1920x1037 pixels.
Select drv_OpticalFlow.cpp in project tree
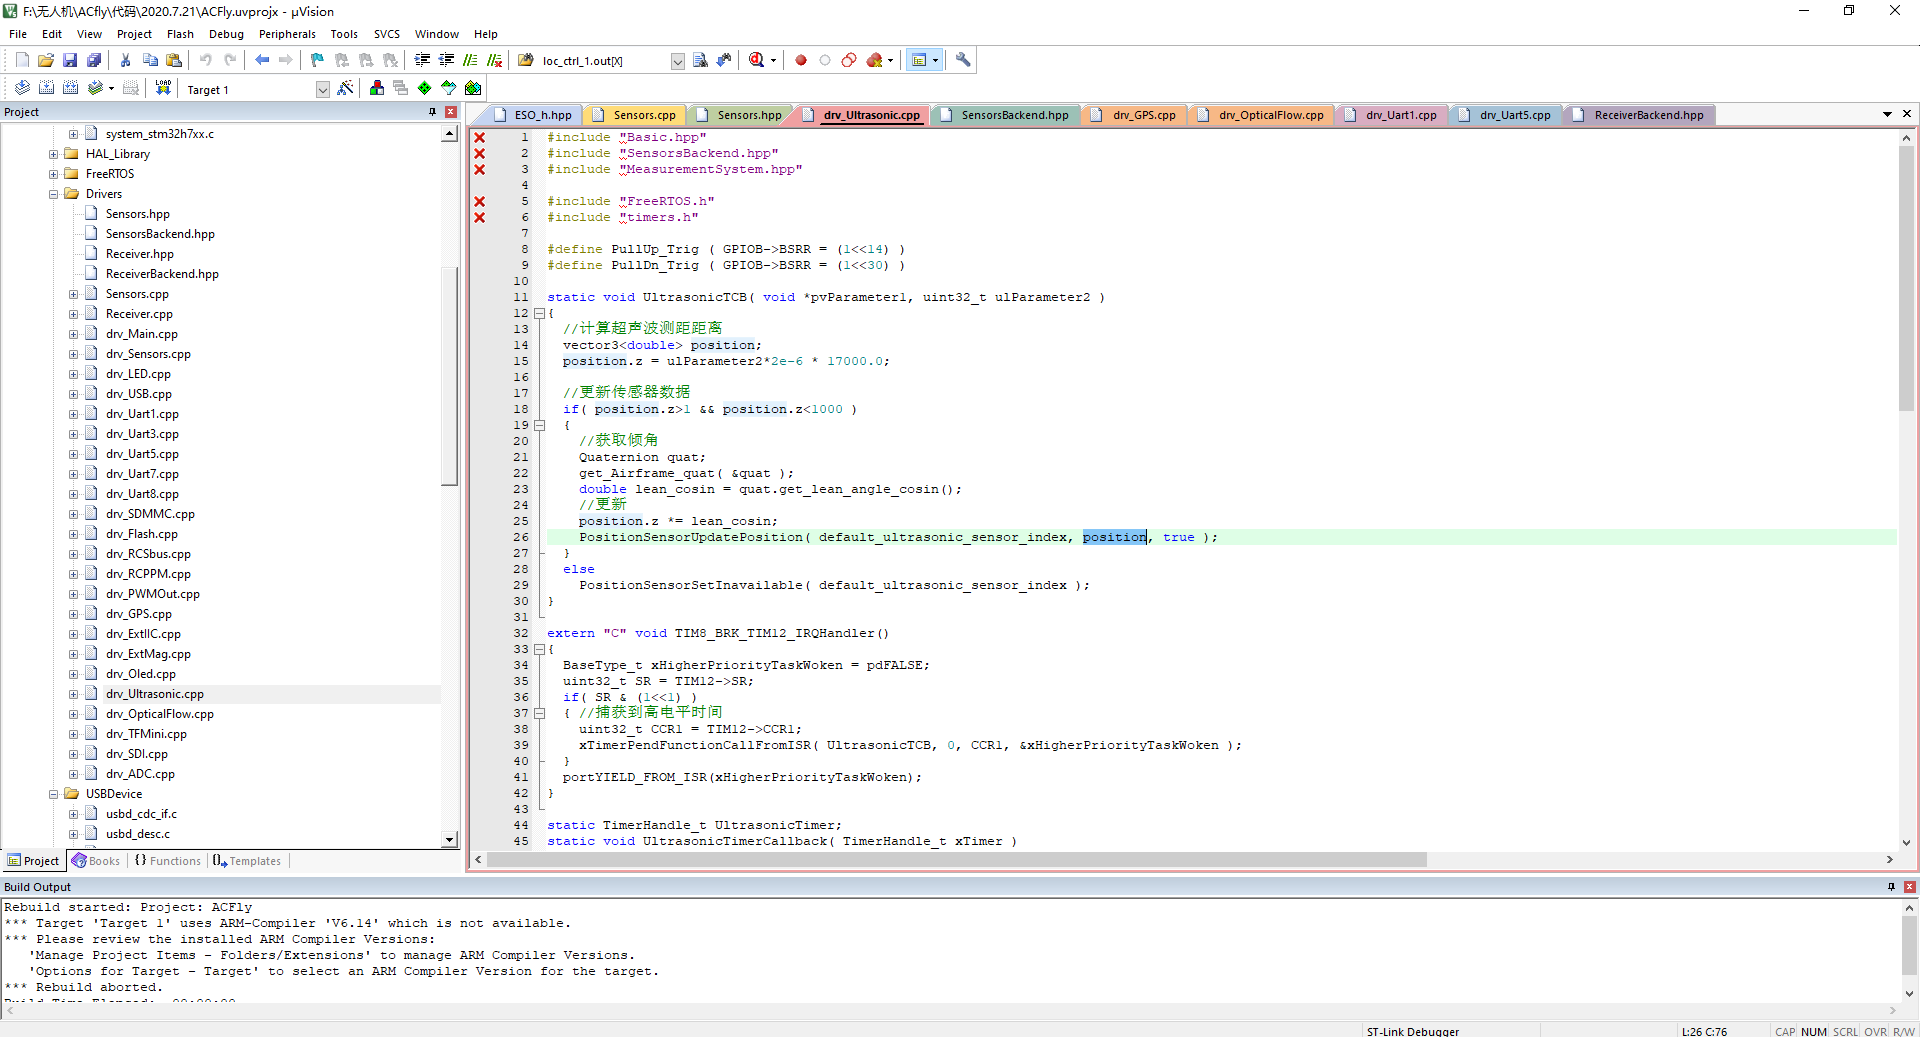159,714
